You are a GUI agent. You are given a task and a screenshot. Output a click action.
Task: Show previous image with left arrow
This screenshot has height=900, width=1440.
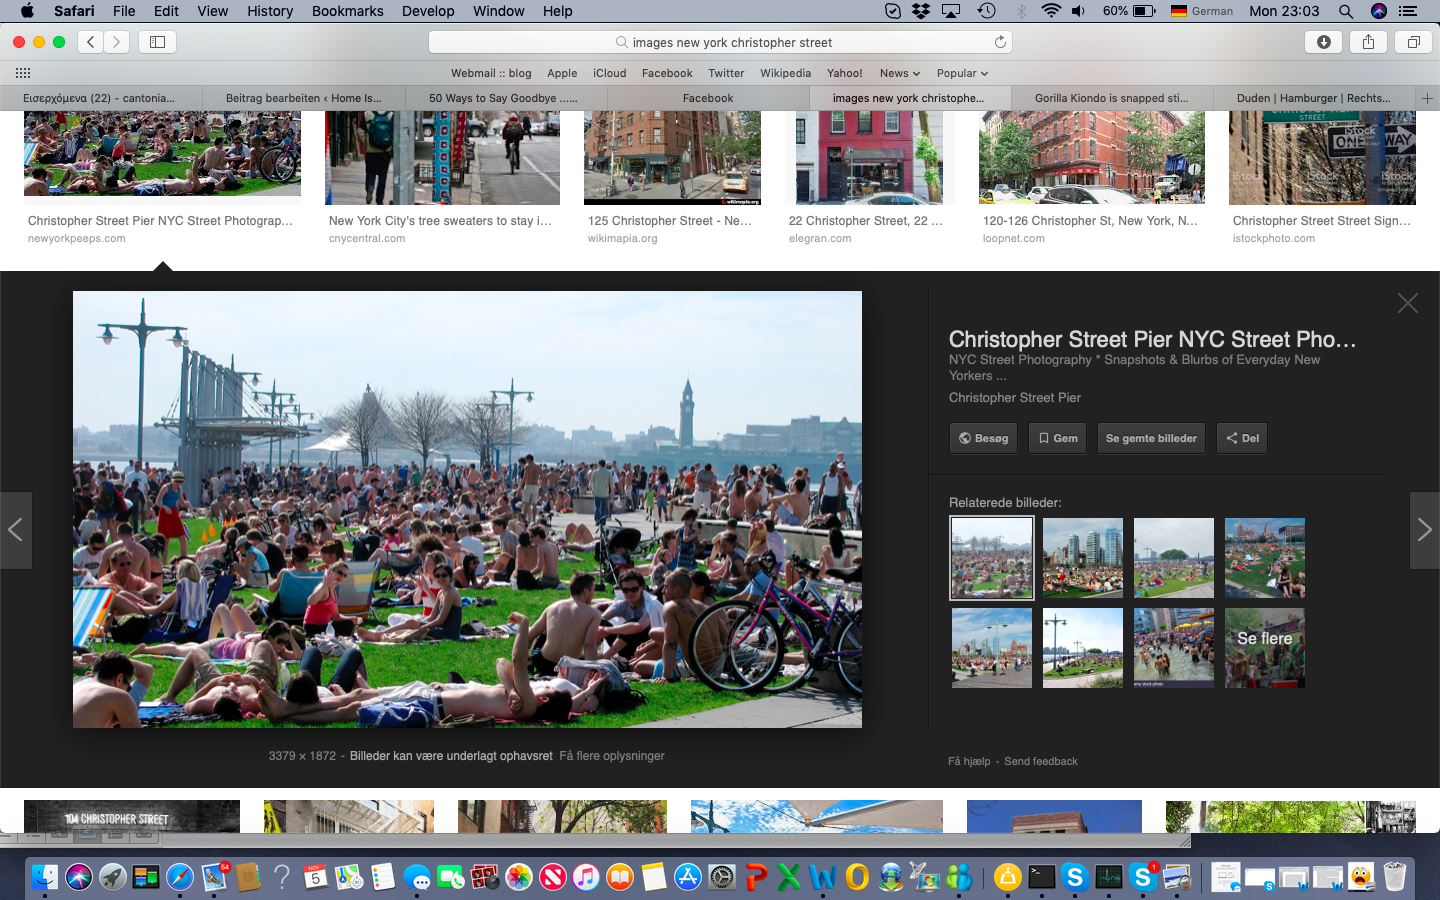16,530
